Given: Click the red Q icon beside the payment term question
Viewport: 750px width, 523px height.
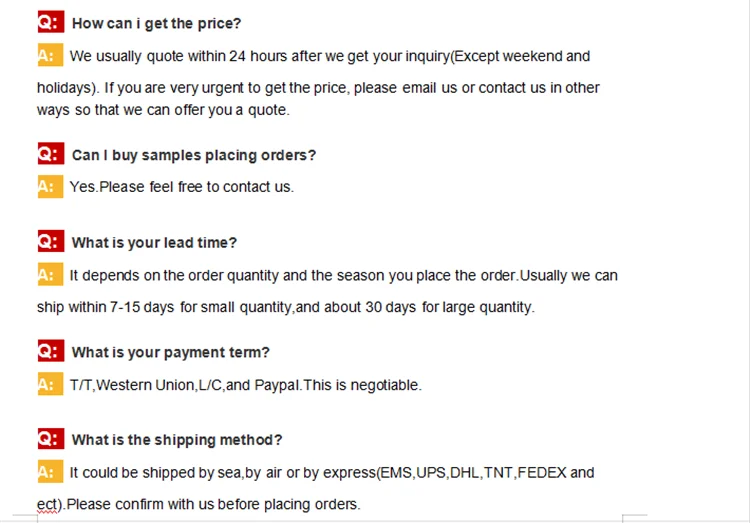Looking at the screenshot, I should pyautogui.click(x=50, y=351).
